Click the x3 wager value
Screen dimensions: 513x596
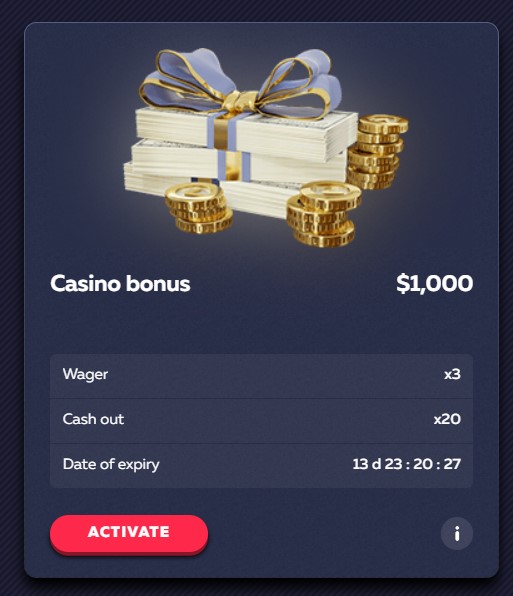point(453,374)
